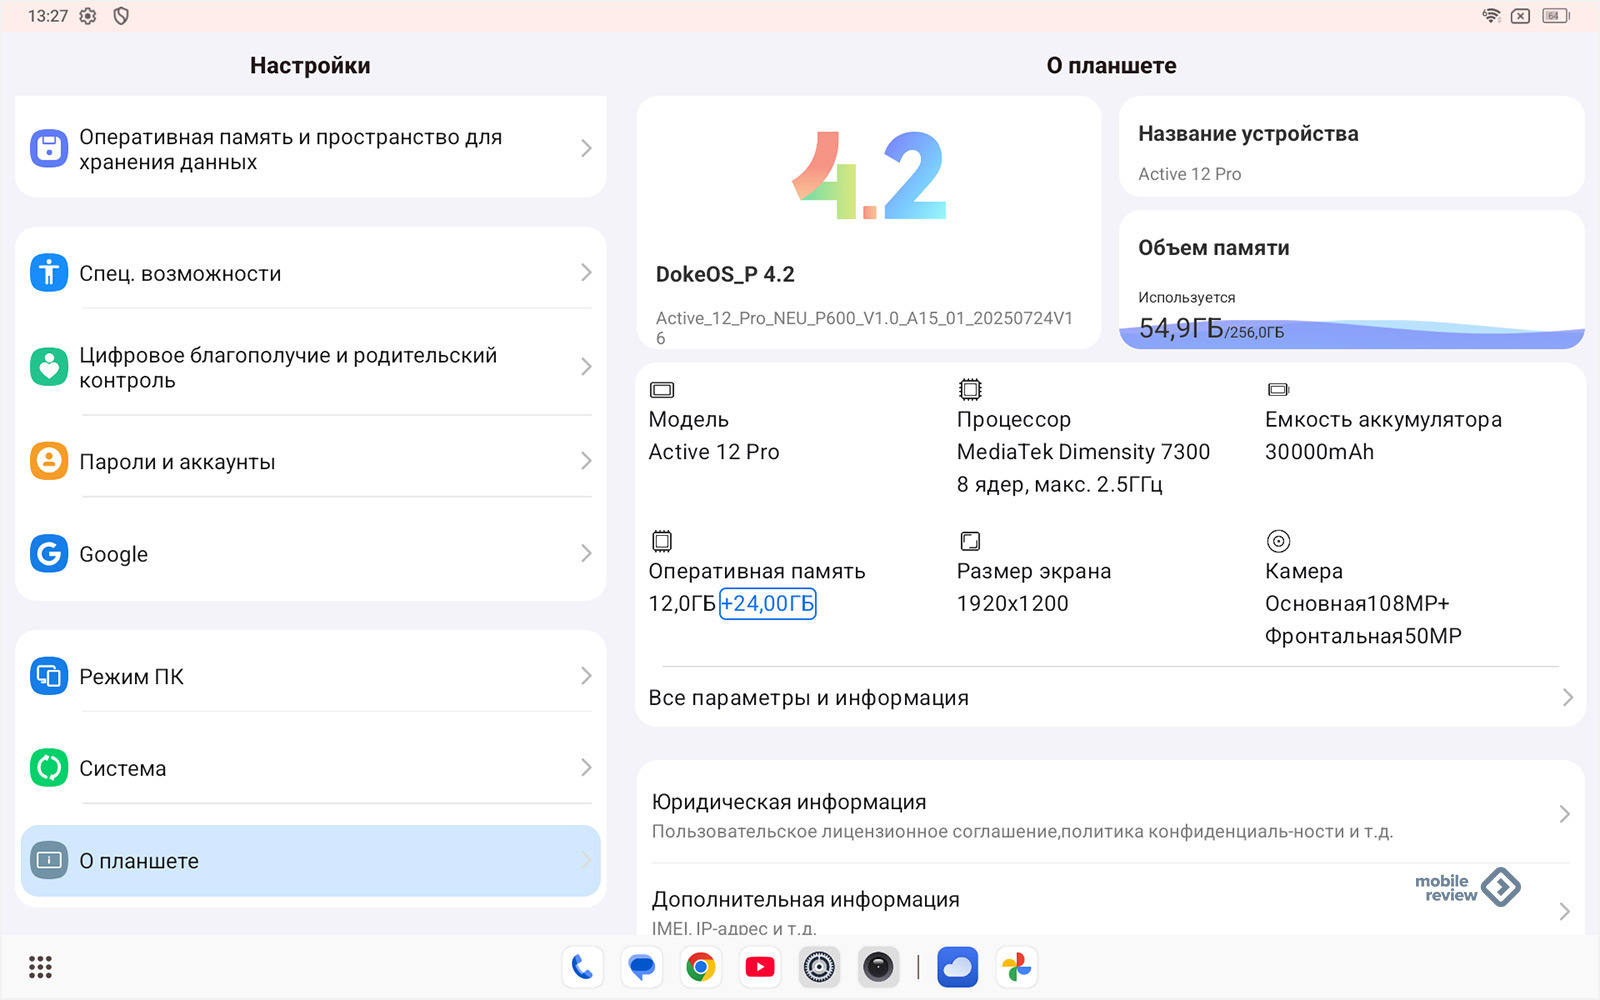The image size is (1600, 1000).
Task: Tap the model tablet icon
Action: tap(662, 389)
